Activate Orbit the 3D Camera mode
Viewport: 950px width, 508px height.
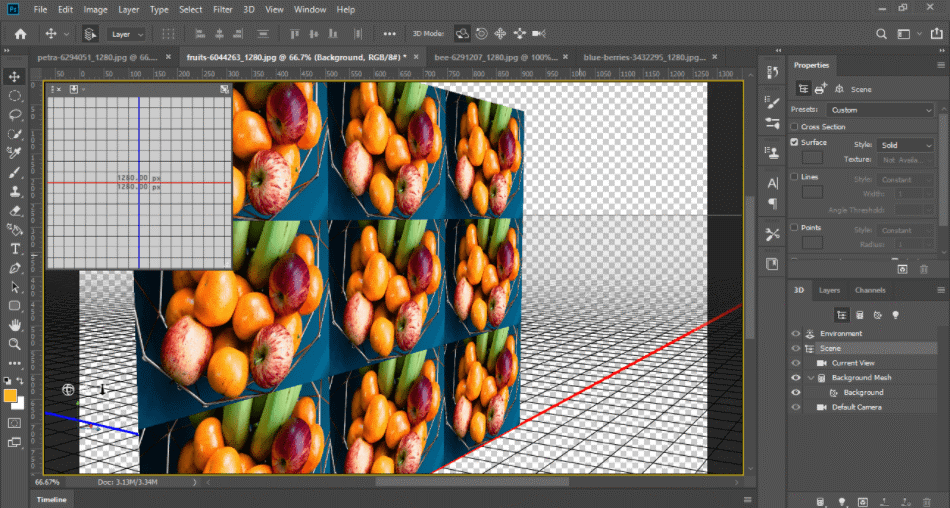point(462,34)
